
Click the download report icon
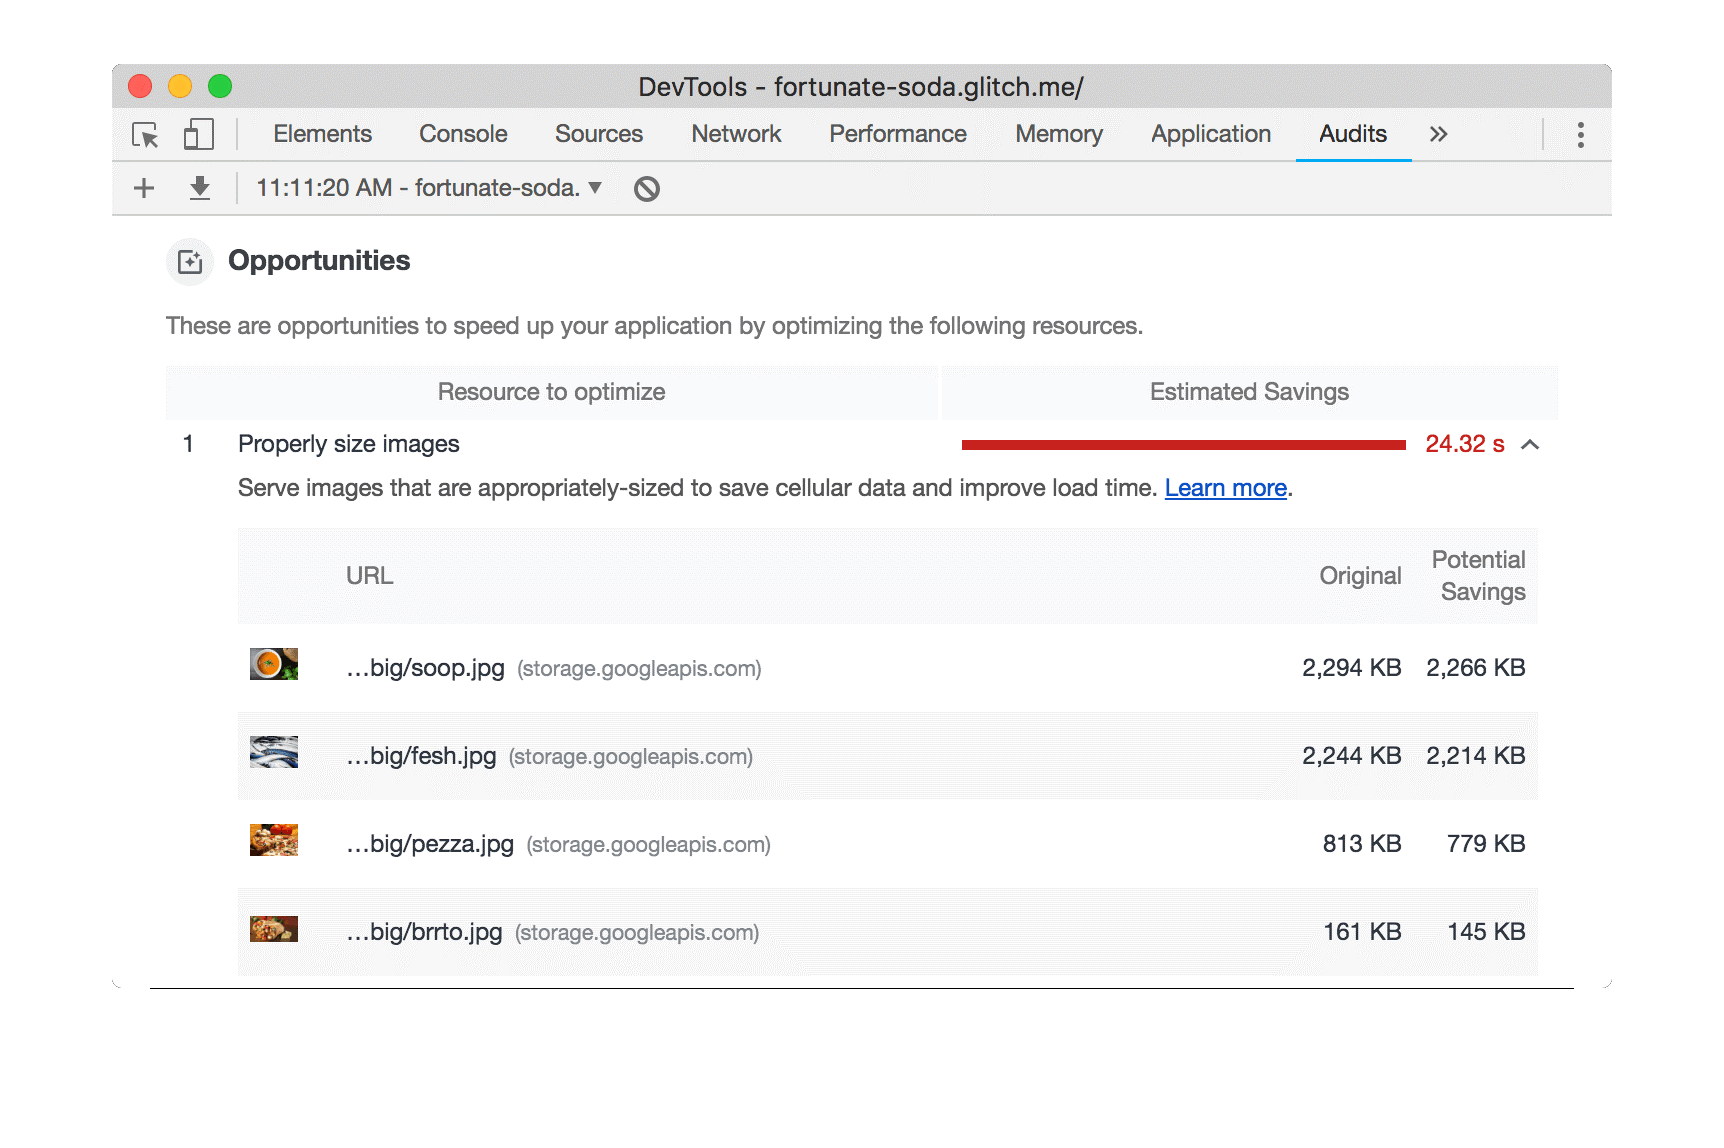(x=198, y=188)
